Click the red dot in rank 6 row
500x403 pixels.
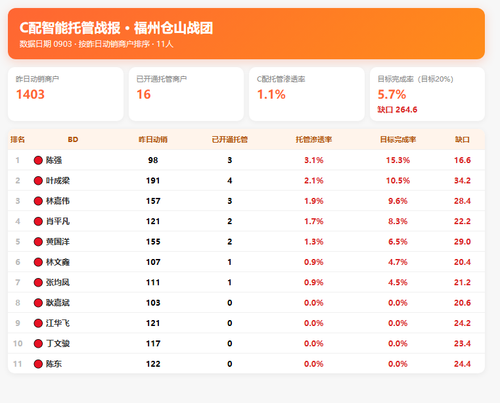tap(38, 262)
